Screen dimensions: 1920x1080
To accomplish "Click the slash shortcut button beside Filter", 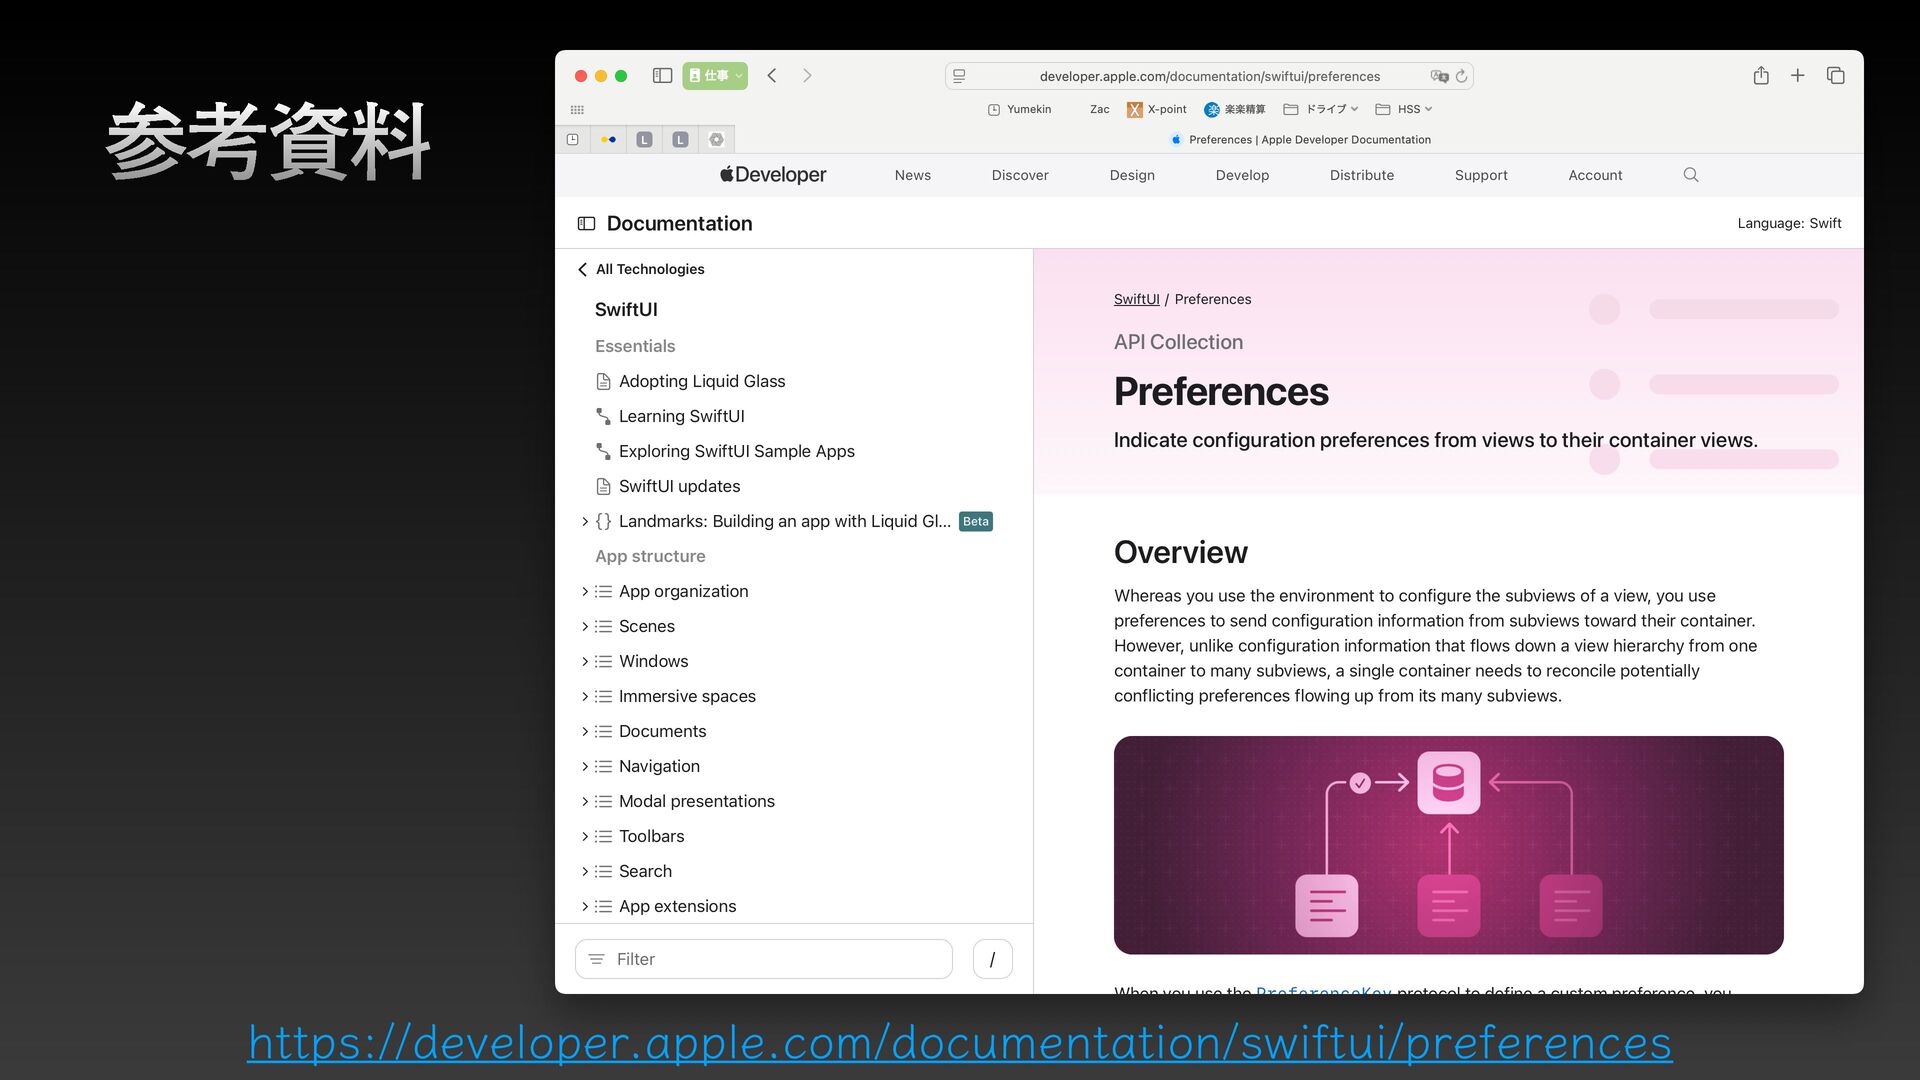I will pos(992,959).
